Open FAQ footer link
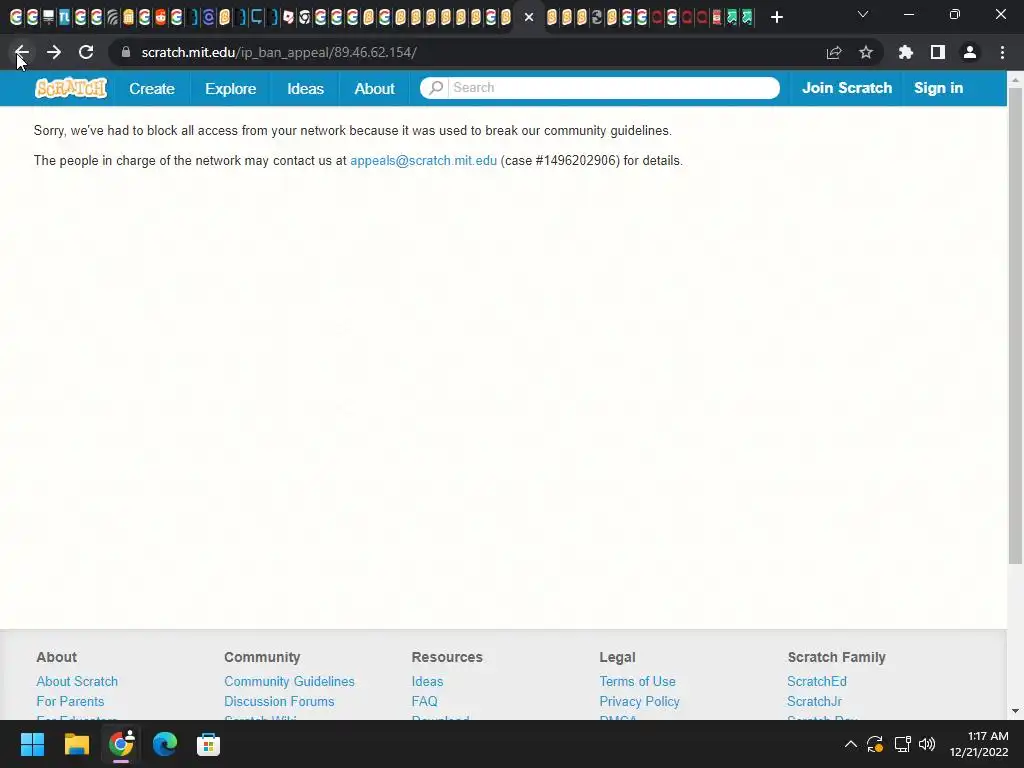 [424, 701]
